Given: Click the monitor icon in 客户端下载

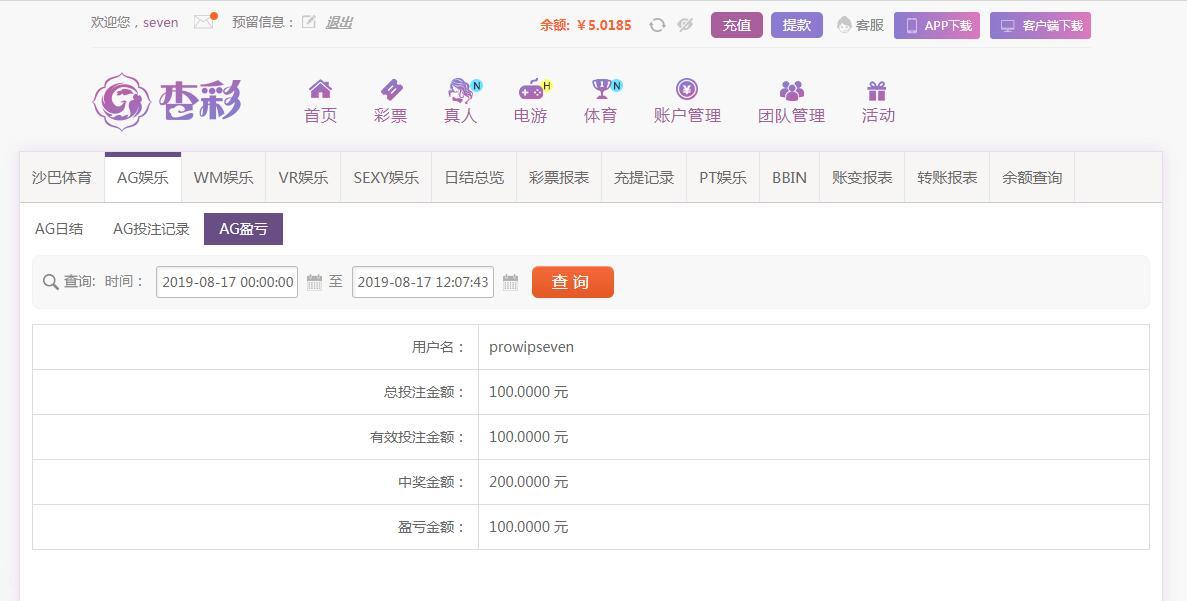Looking at the screenshot, I should tap(1008, 26).
